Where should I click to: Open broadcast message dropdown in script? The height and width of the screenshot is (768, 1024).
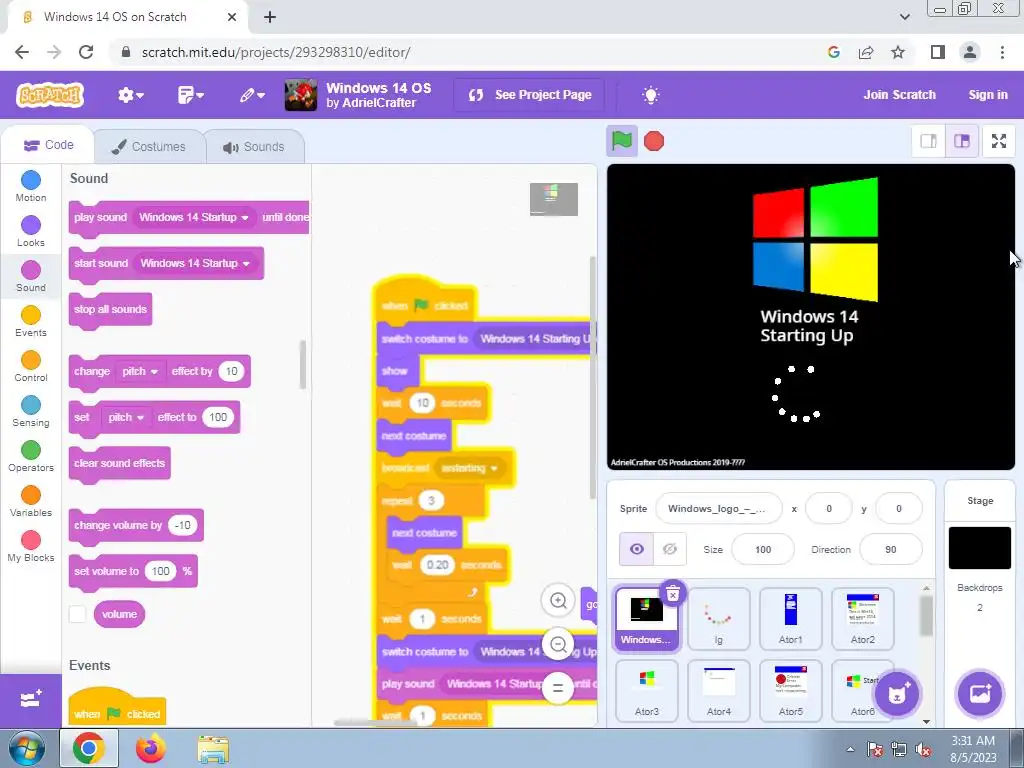point(470,468)
